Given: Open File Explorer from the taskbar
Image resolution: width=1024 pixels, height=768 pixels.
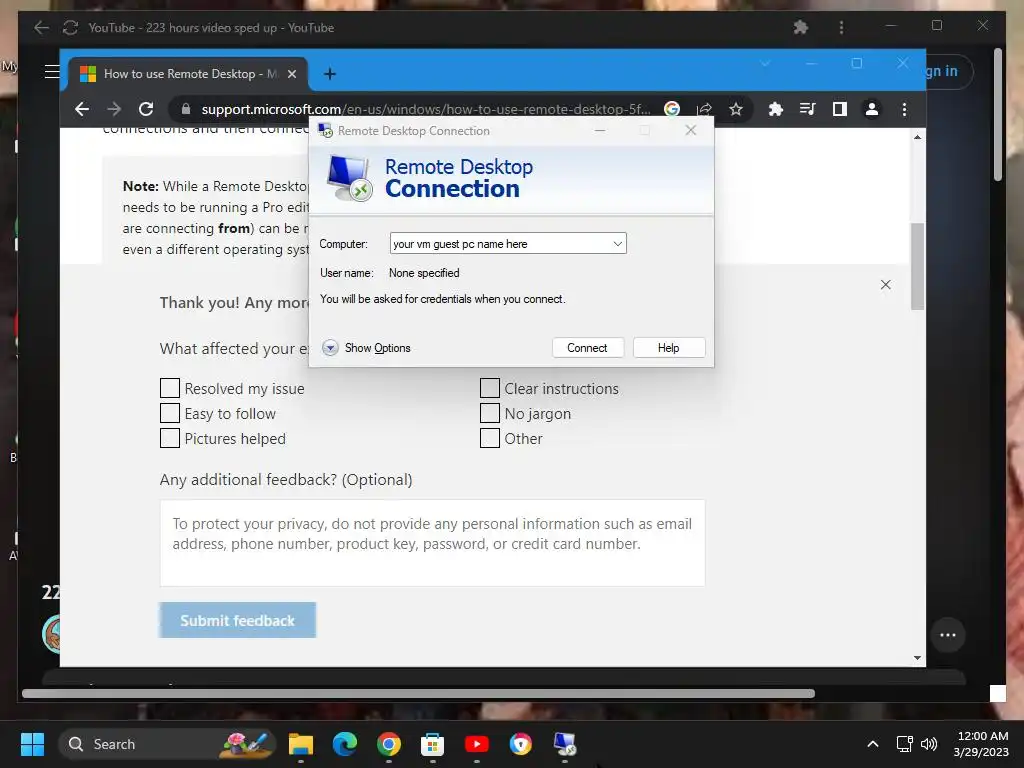Looking at the screenshot, I should [x=301, y=744].
